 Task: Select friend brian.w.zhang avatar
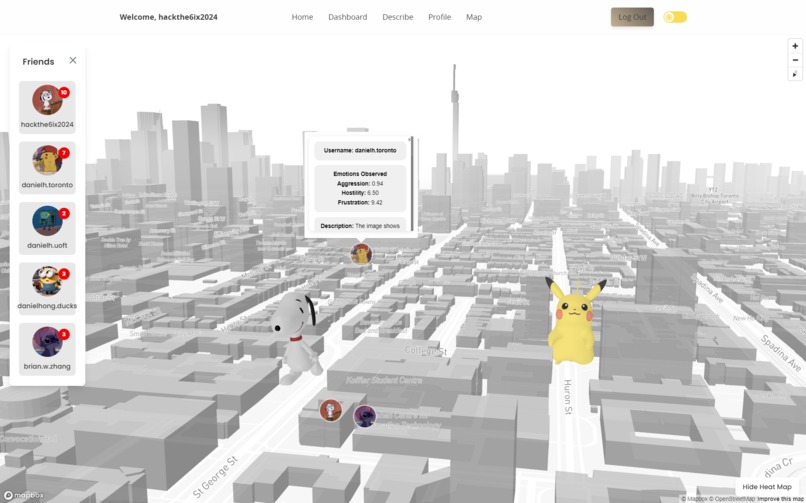point(47,342)
